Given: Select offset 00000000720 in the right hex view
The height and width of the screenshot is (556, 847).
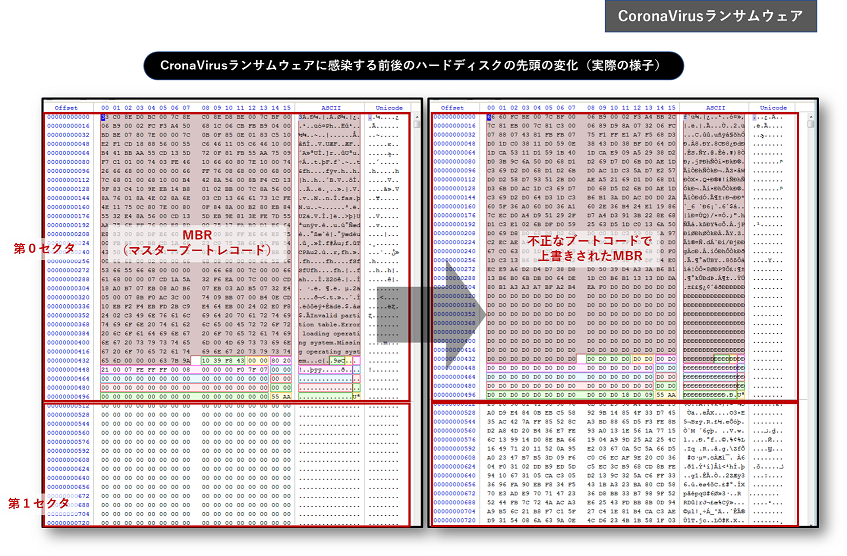Looking at the screenshot, I should click(455, 520).
